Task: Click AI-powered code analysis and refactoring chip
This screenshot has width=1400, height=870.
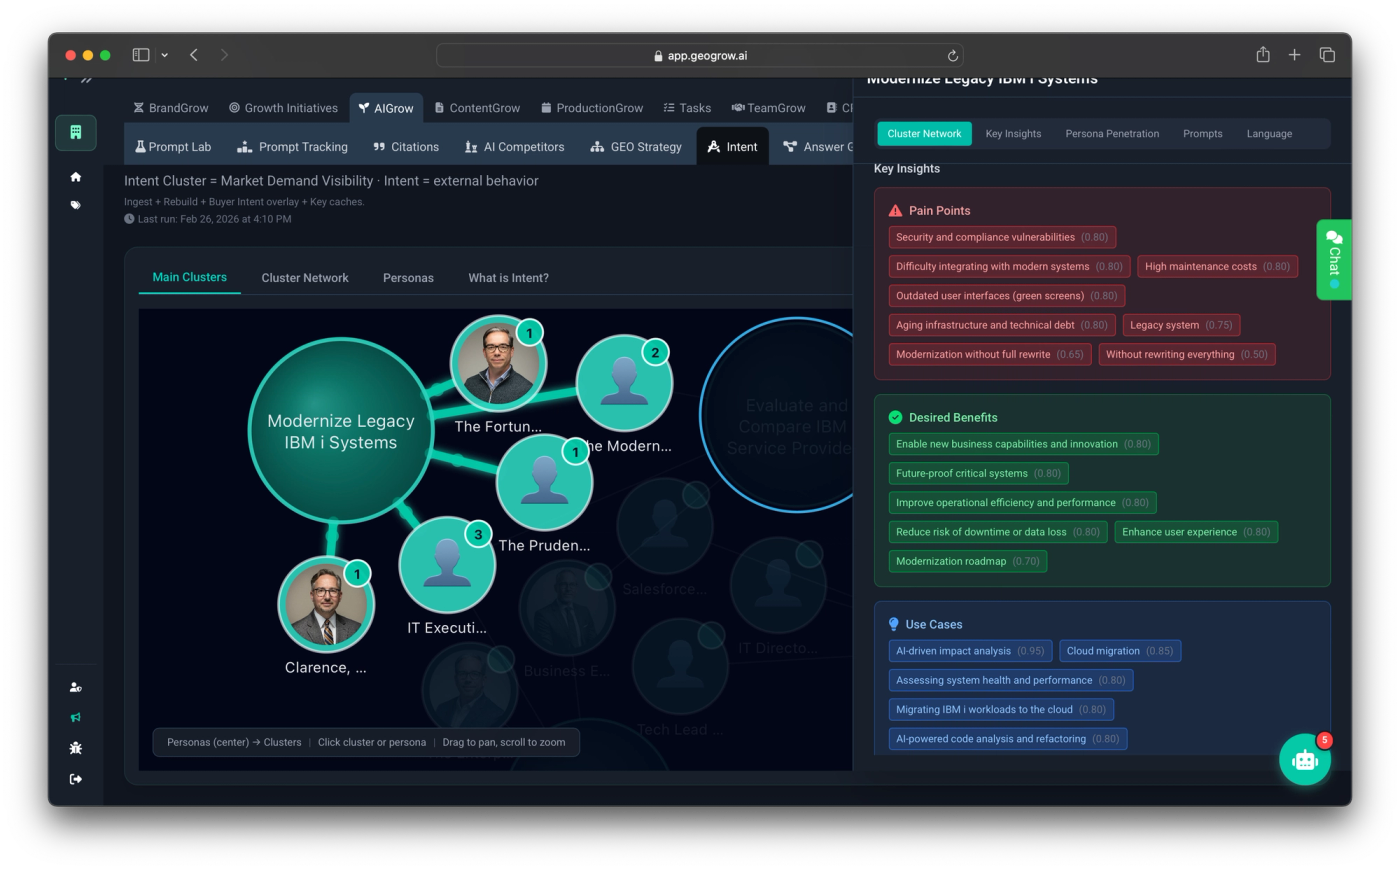Action: coord(1008,739)
